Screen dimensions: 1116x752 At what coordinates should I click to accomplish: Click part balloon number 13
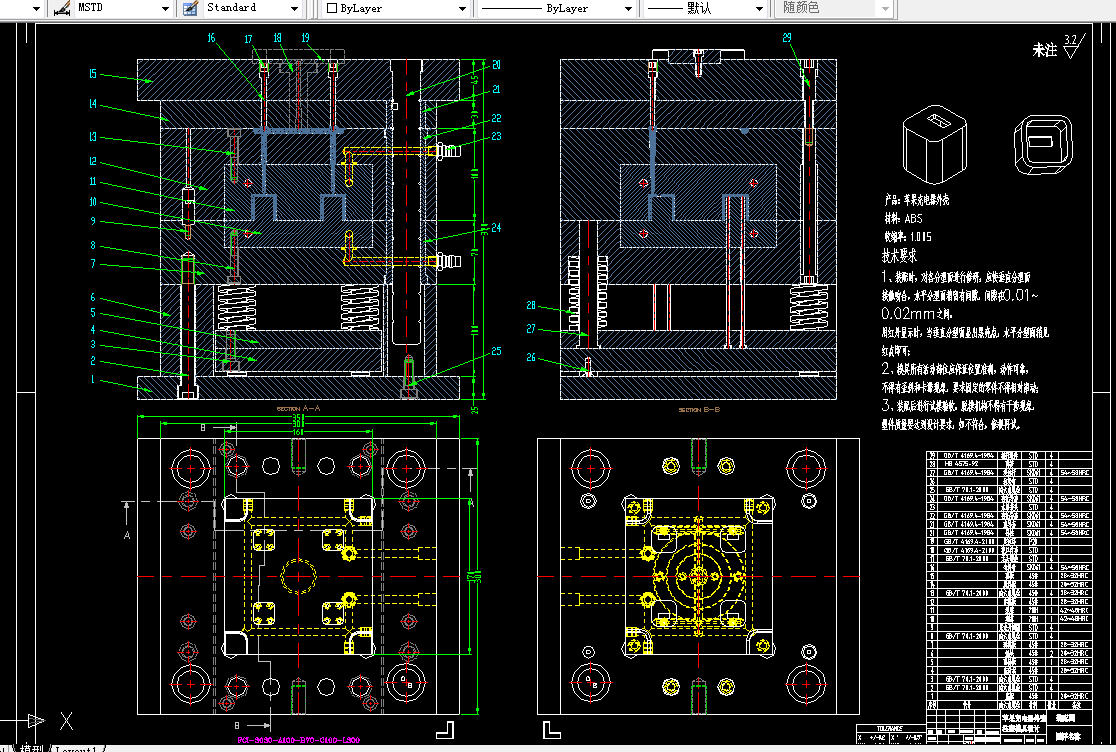click(x=93, y=137)
